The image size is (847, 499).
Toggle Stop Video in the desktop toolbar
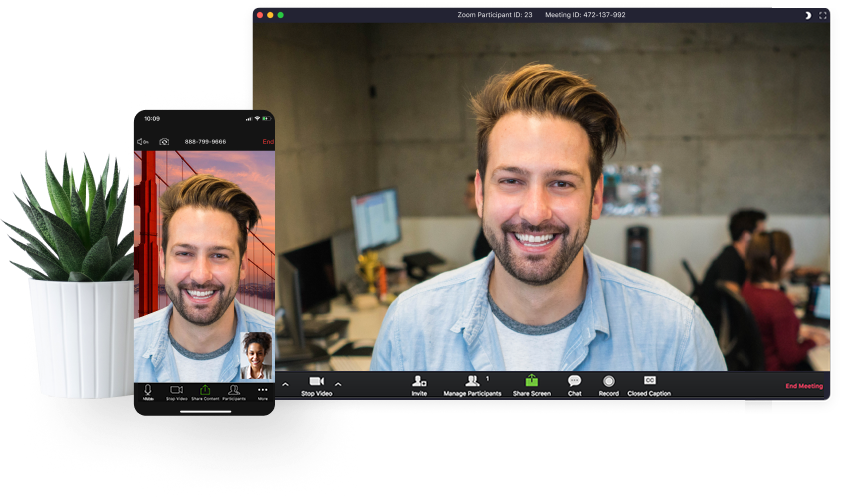(316, 383)
